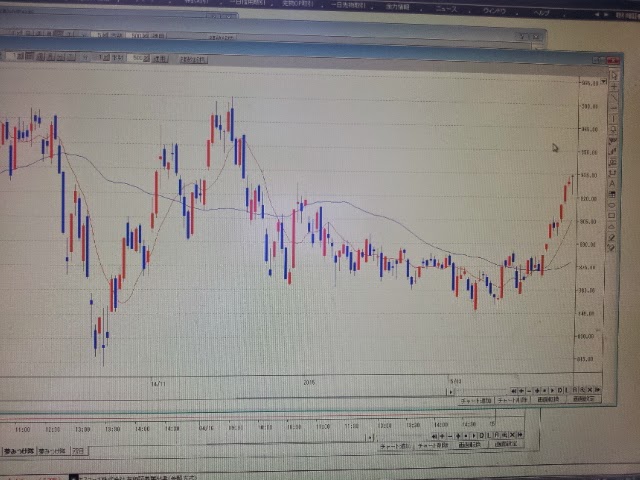Open ヘルプ menu in top menu bar
The width and height of the screenshot is (640, 480).
(542, 13)
